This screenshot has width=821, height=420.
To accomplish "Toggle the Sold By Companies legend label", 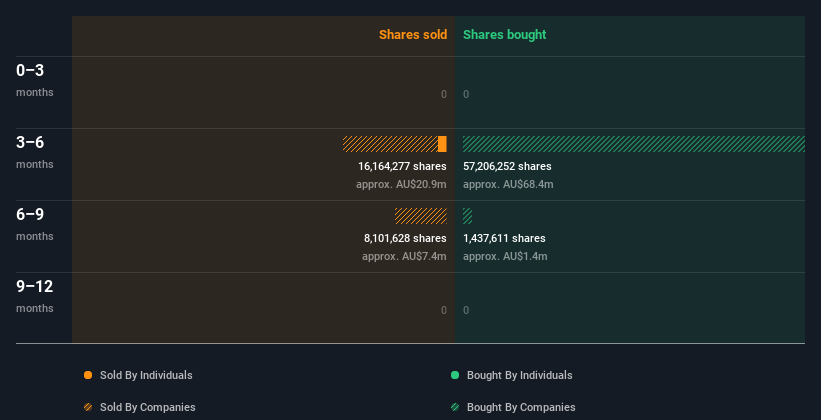I will click(x=148, y=407).
